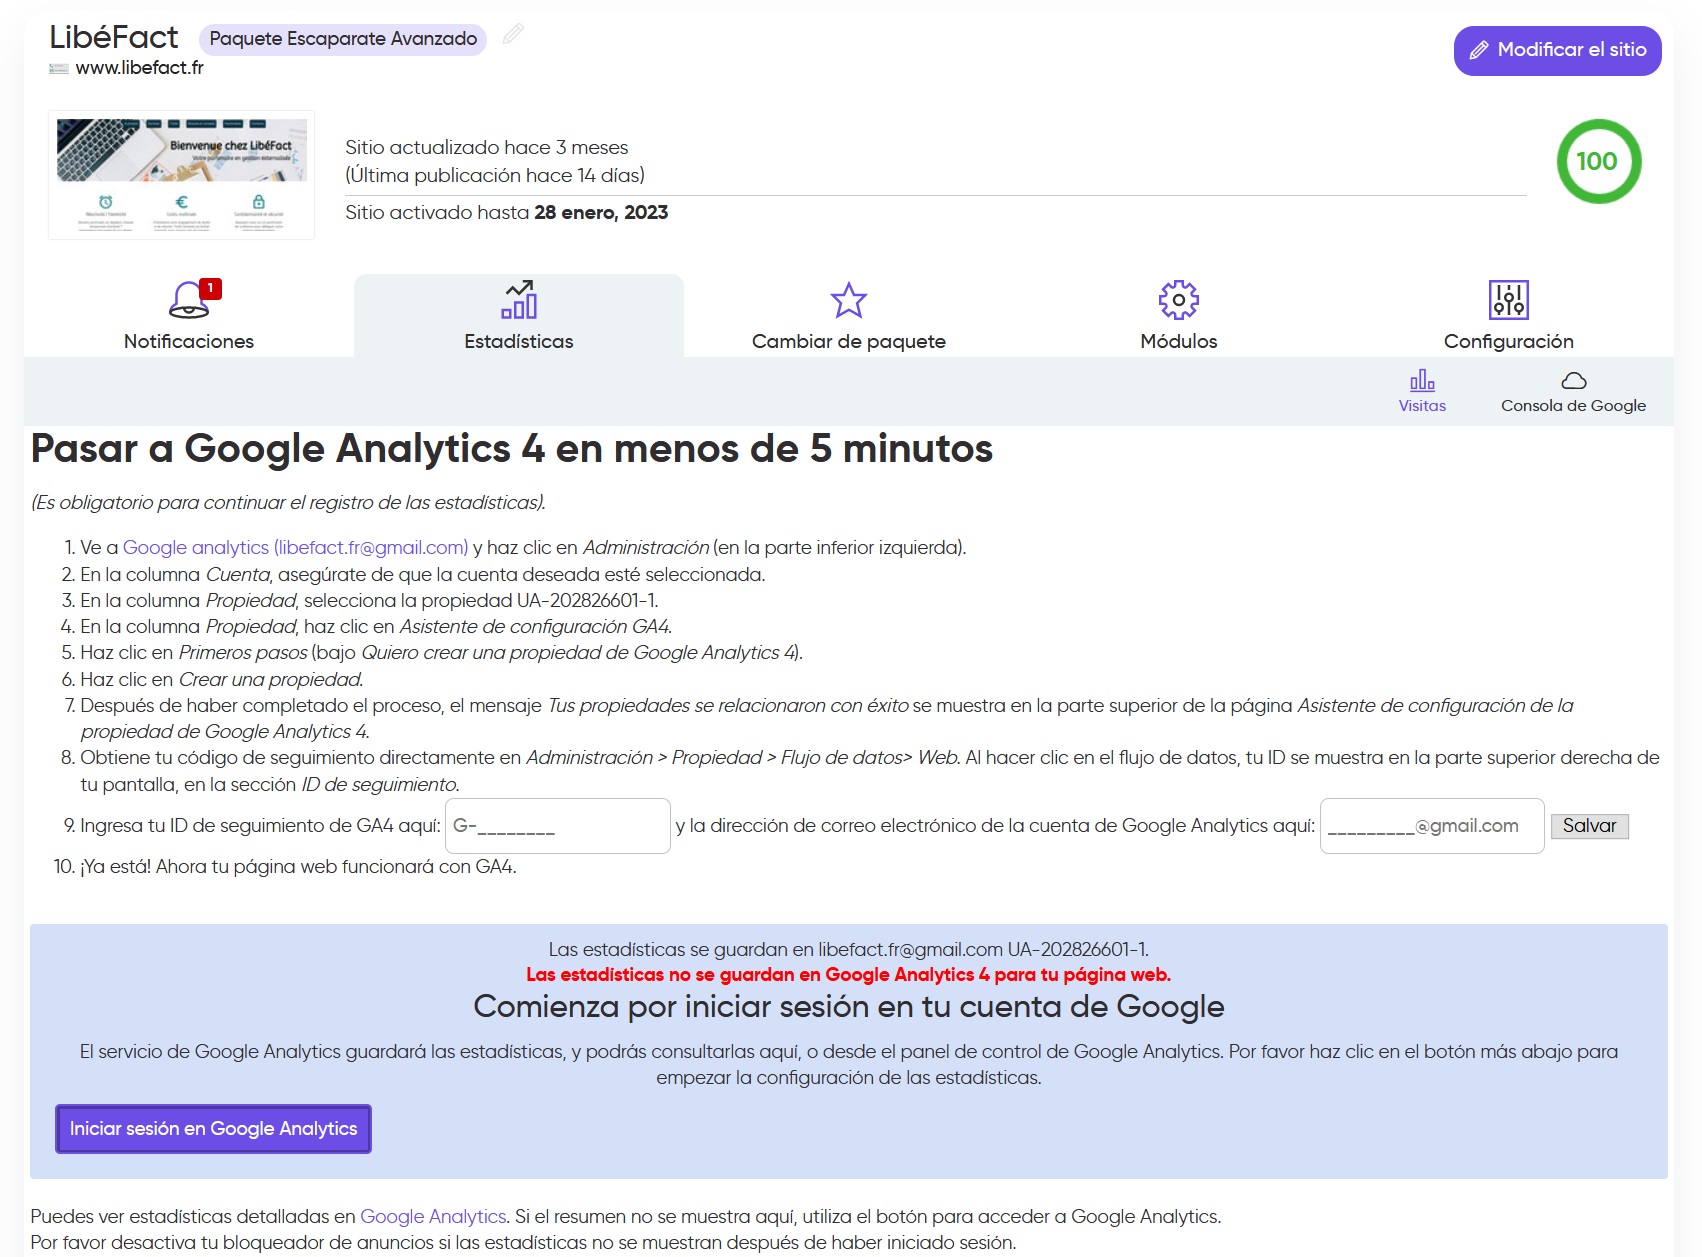The width and height of the screenshot is (1702, 1257).
Task: Focus the GA4 tracking ID field
Action: (558, 826)
